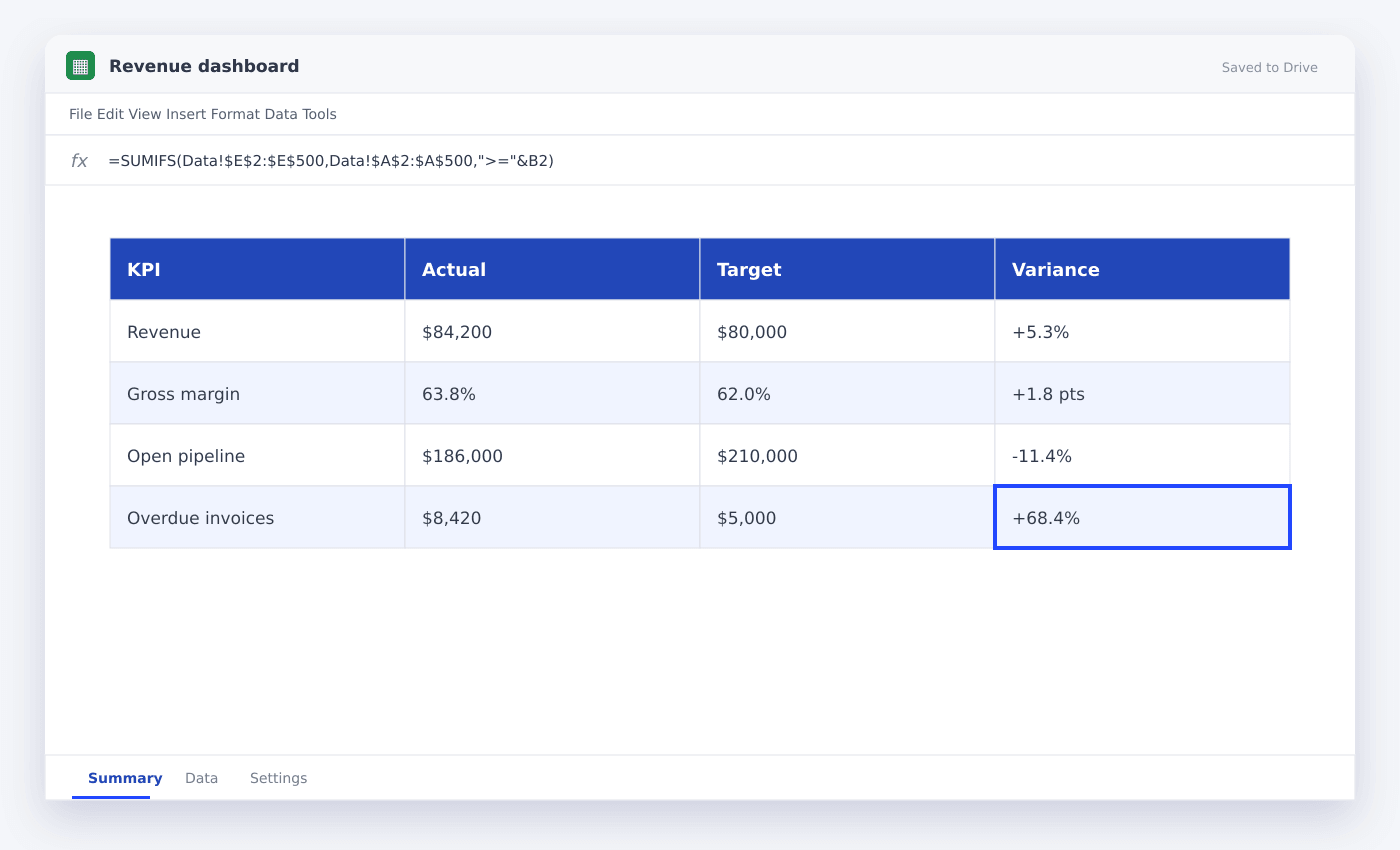
Task: Select the Variance header cell
Action: coord(1142,269)
